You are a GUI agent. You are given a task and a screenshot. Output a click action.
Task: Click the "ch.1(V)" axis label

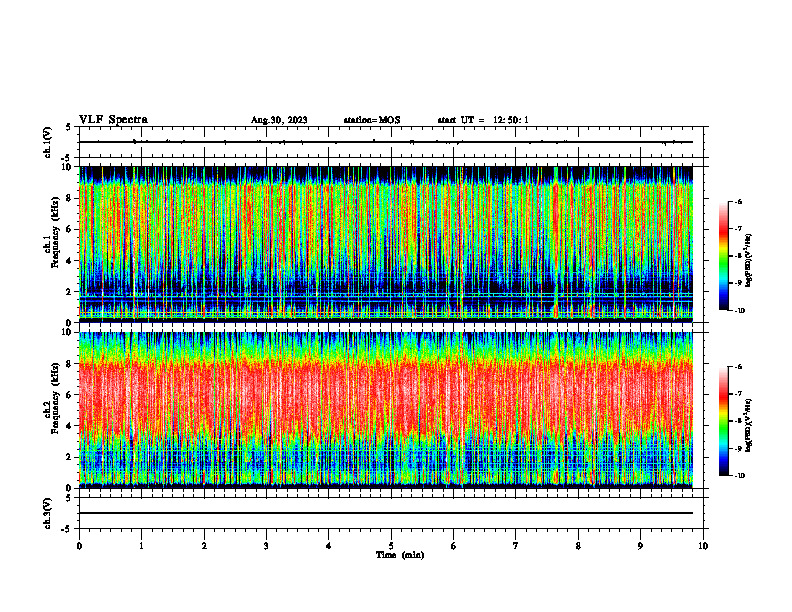click(48, 142)
